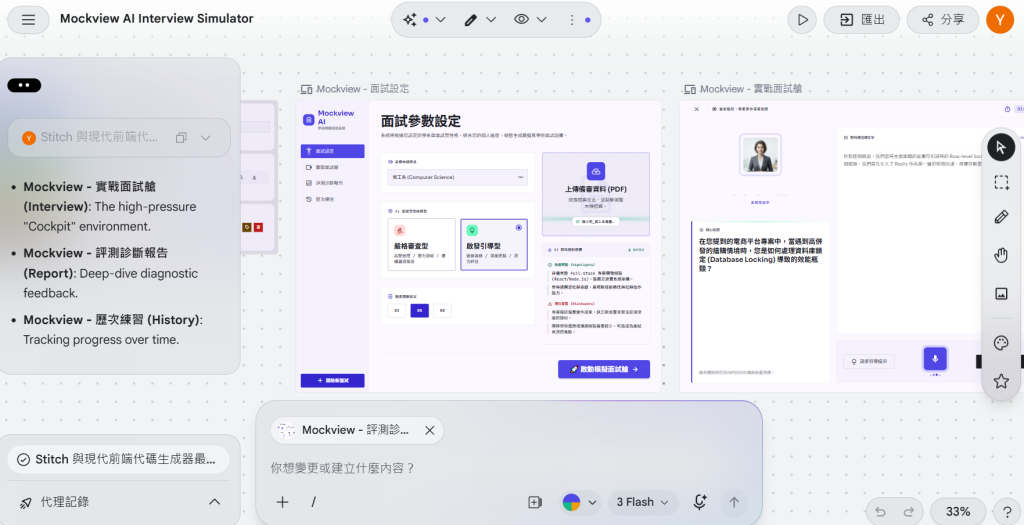This screenshot has width=1024, height=525.
Task: Click the up-arrow send prompt button
Action: click(734, 502)
